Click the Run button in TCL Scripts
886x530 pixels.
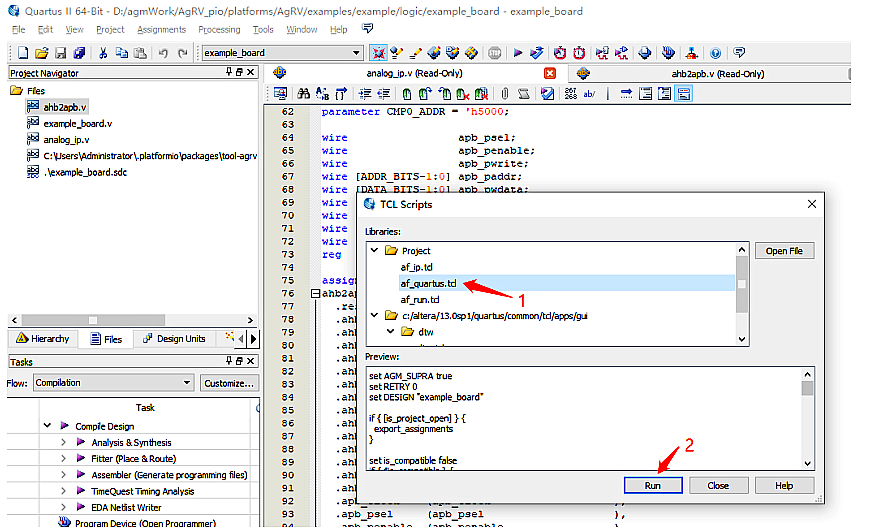tap(653, 485)
